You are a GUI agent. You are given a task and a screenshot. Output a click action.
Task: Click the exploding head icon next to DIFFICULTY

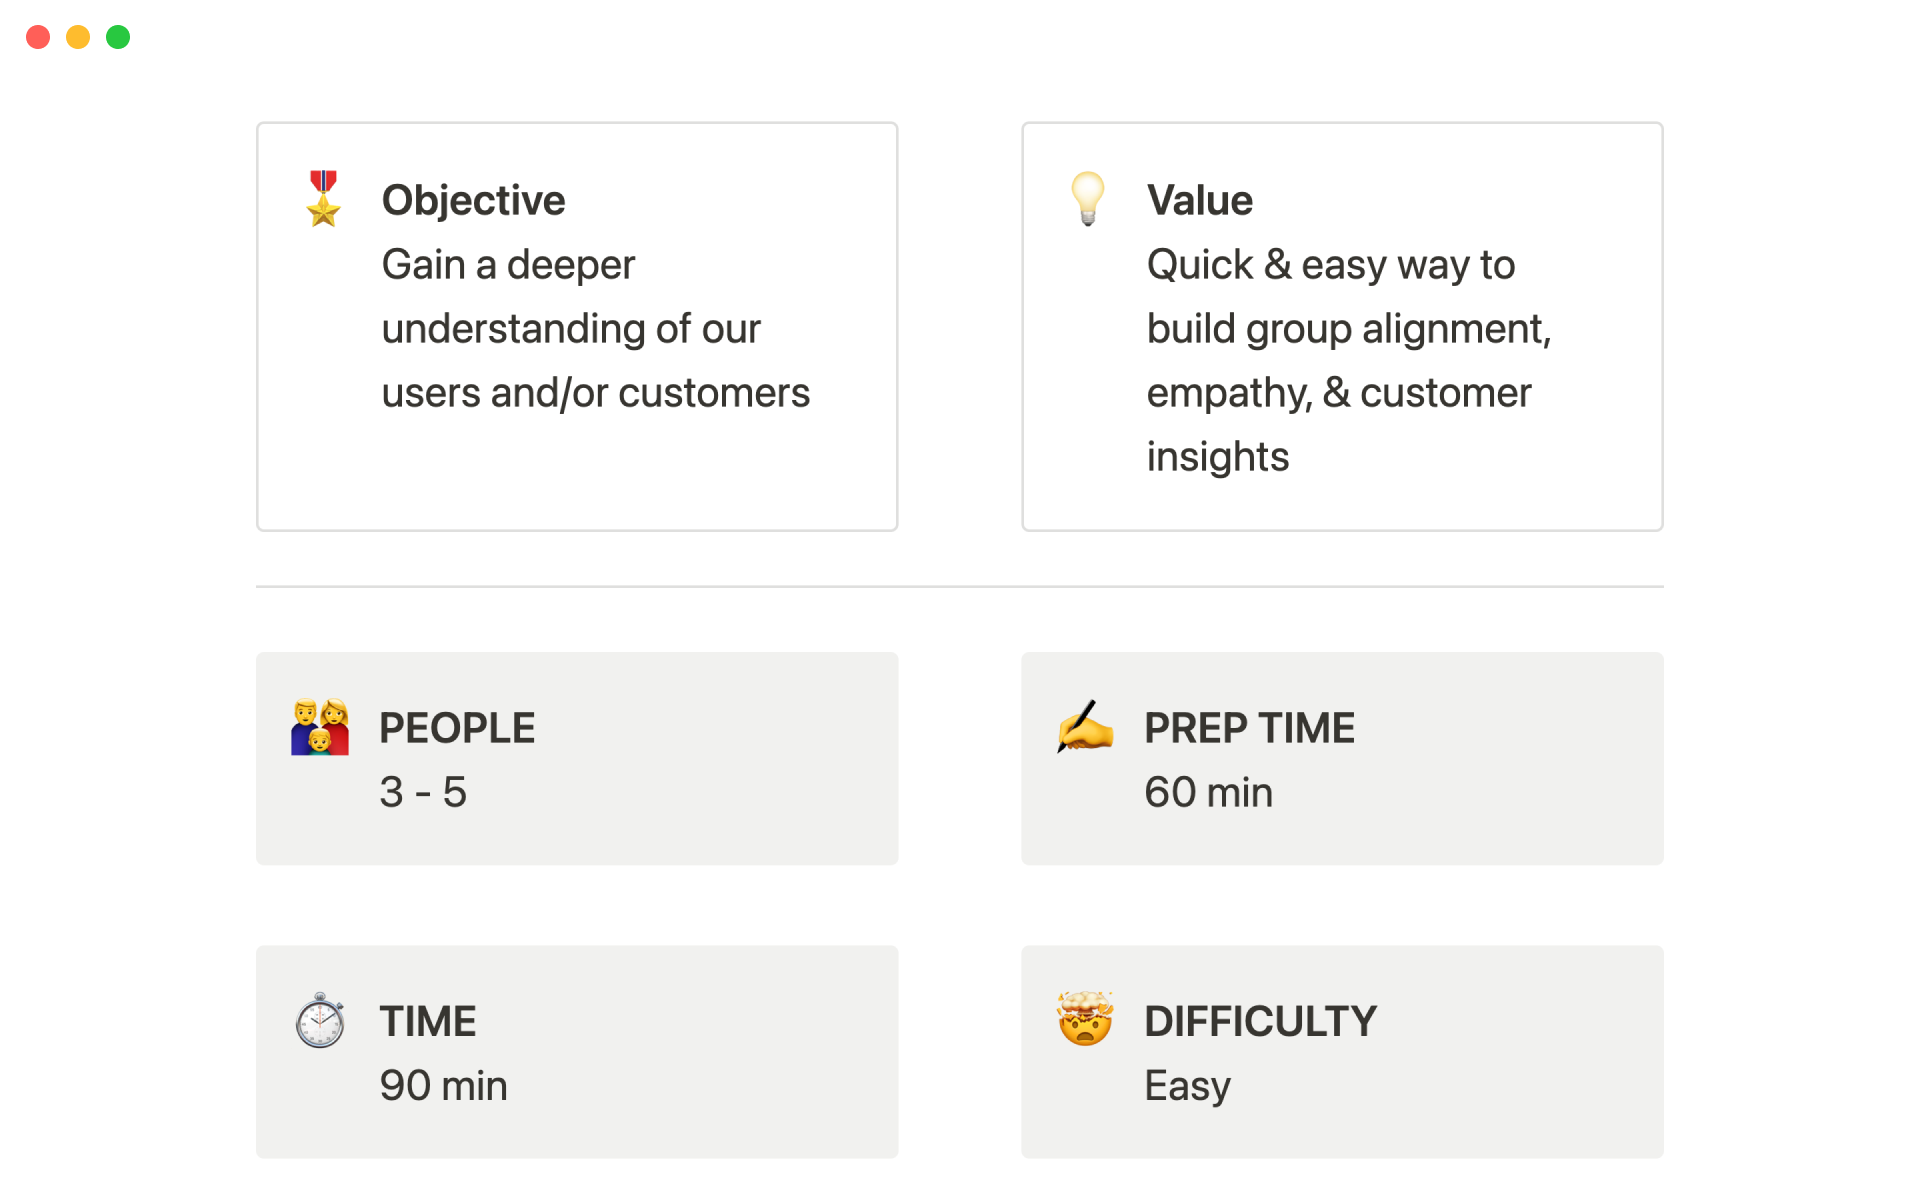(x=1085, y=1019)
